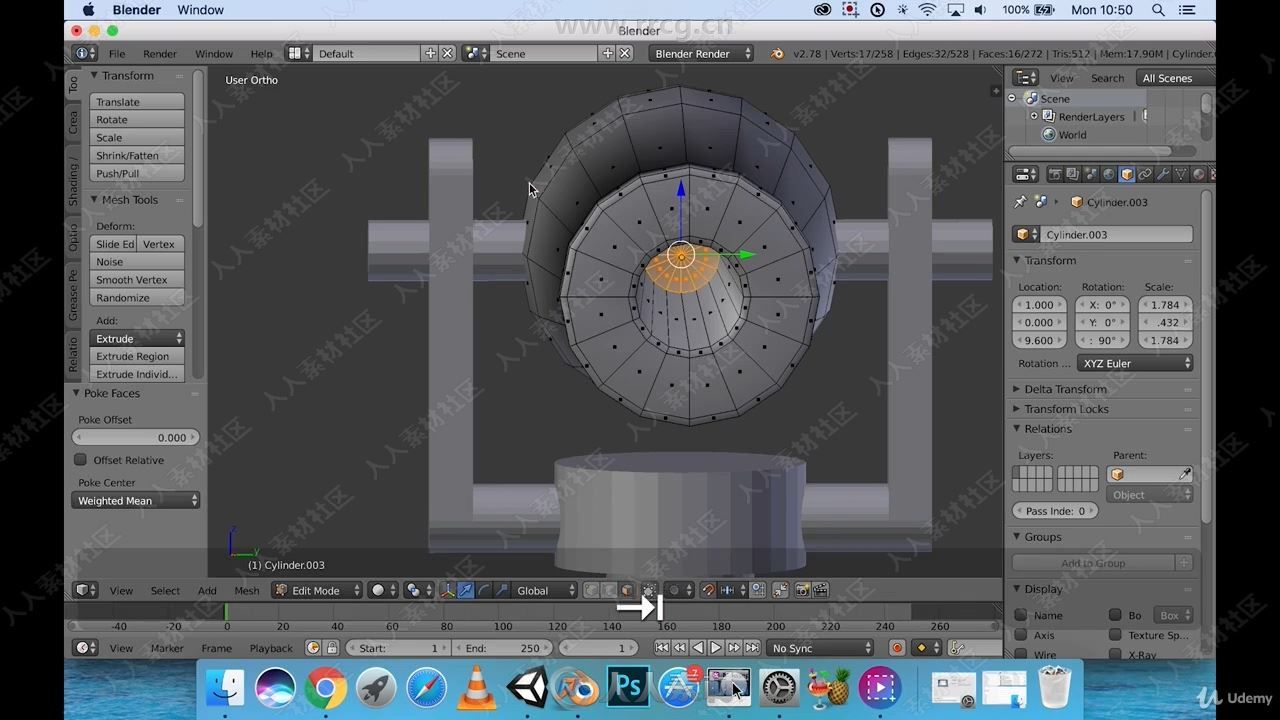Open the Blender Render engine dropdown
This screenshot has height=720, width=1280.
pos(701,53)
